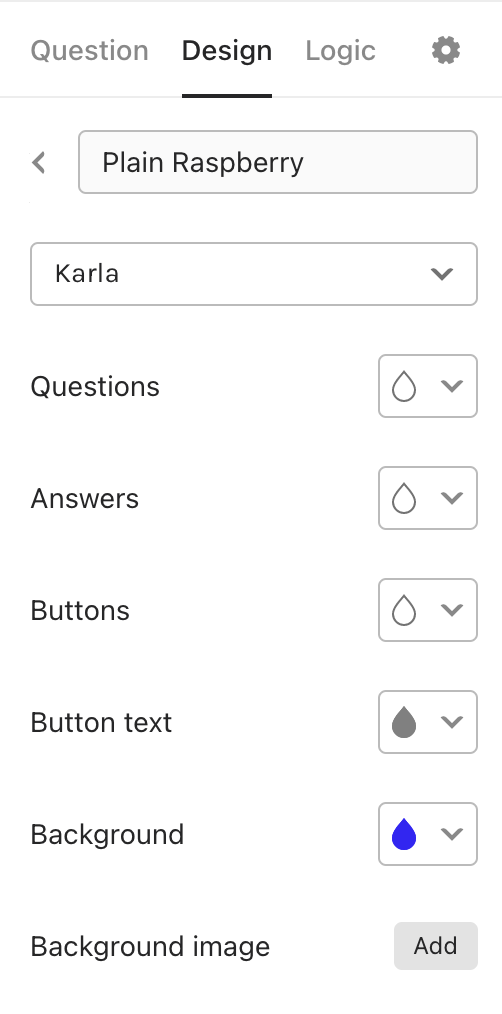Click the Answers color droplet icon

(x=404, y=499)
